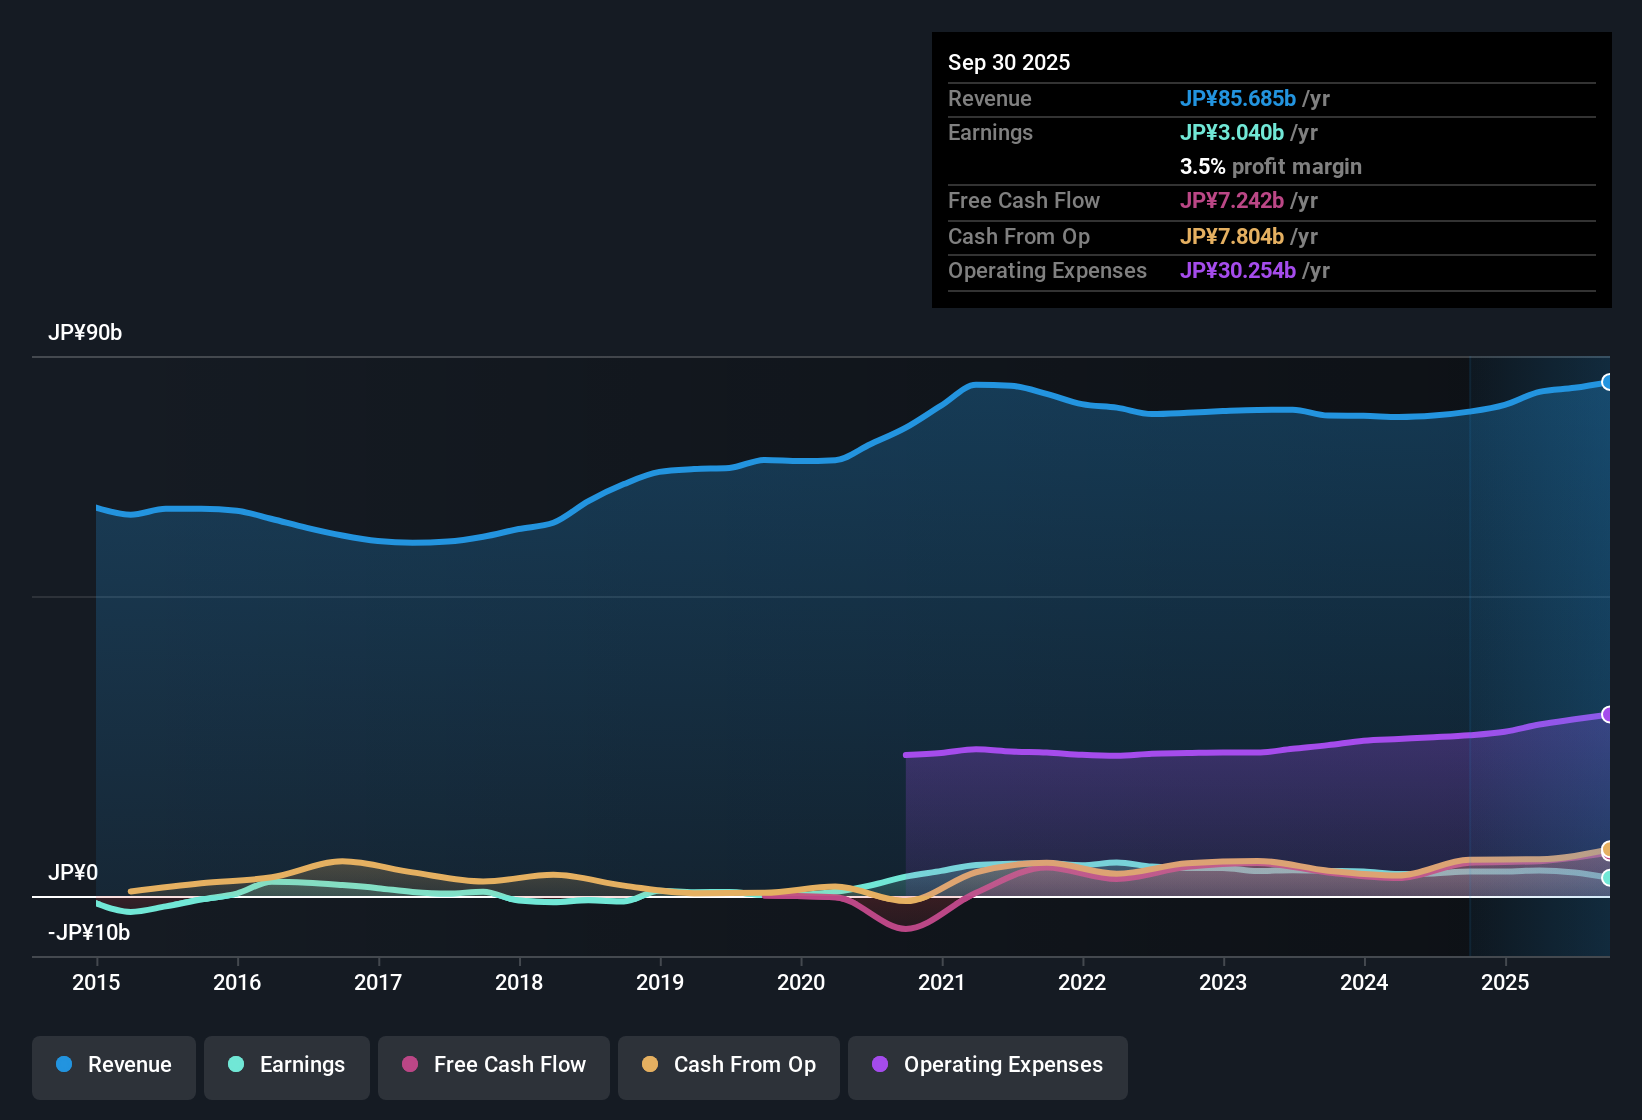Click the JP¥85.685b Revenue value
The height and width of the screenshot is (1120, 1642).
(x=1239, y=98)
